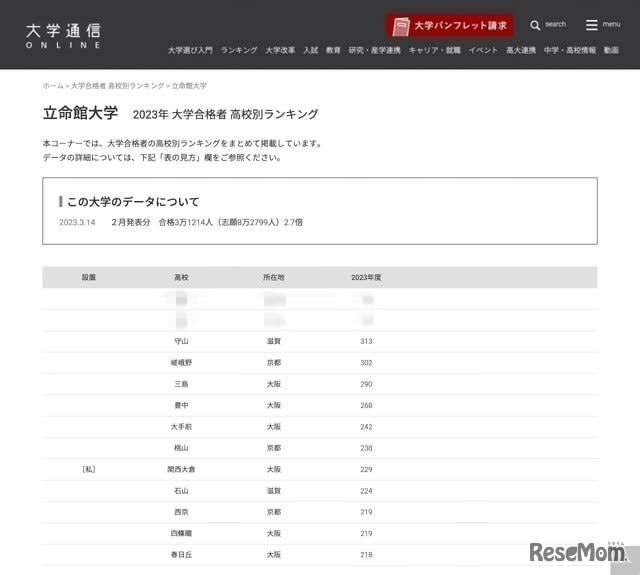640x575 pixels.
Task: Click value 219 in the 四條畷 row
Action: click(366, 533)
